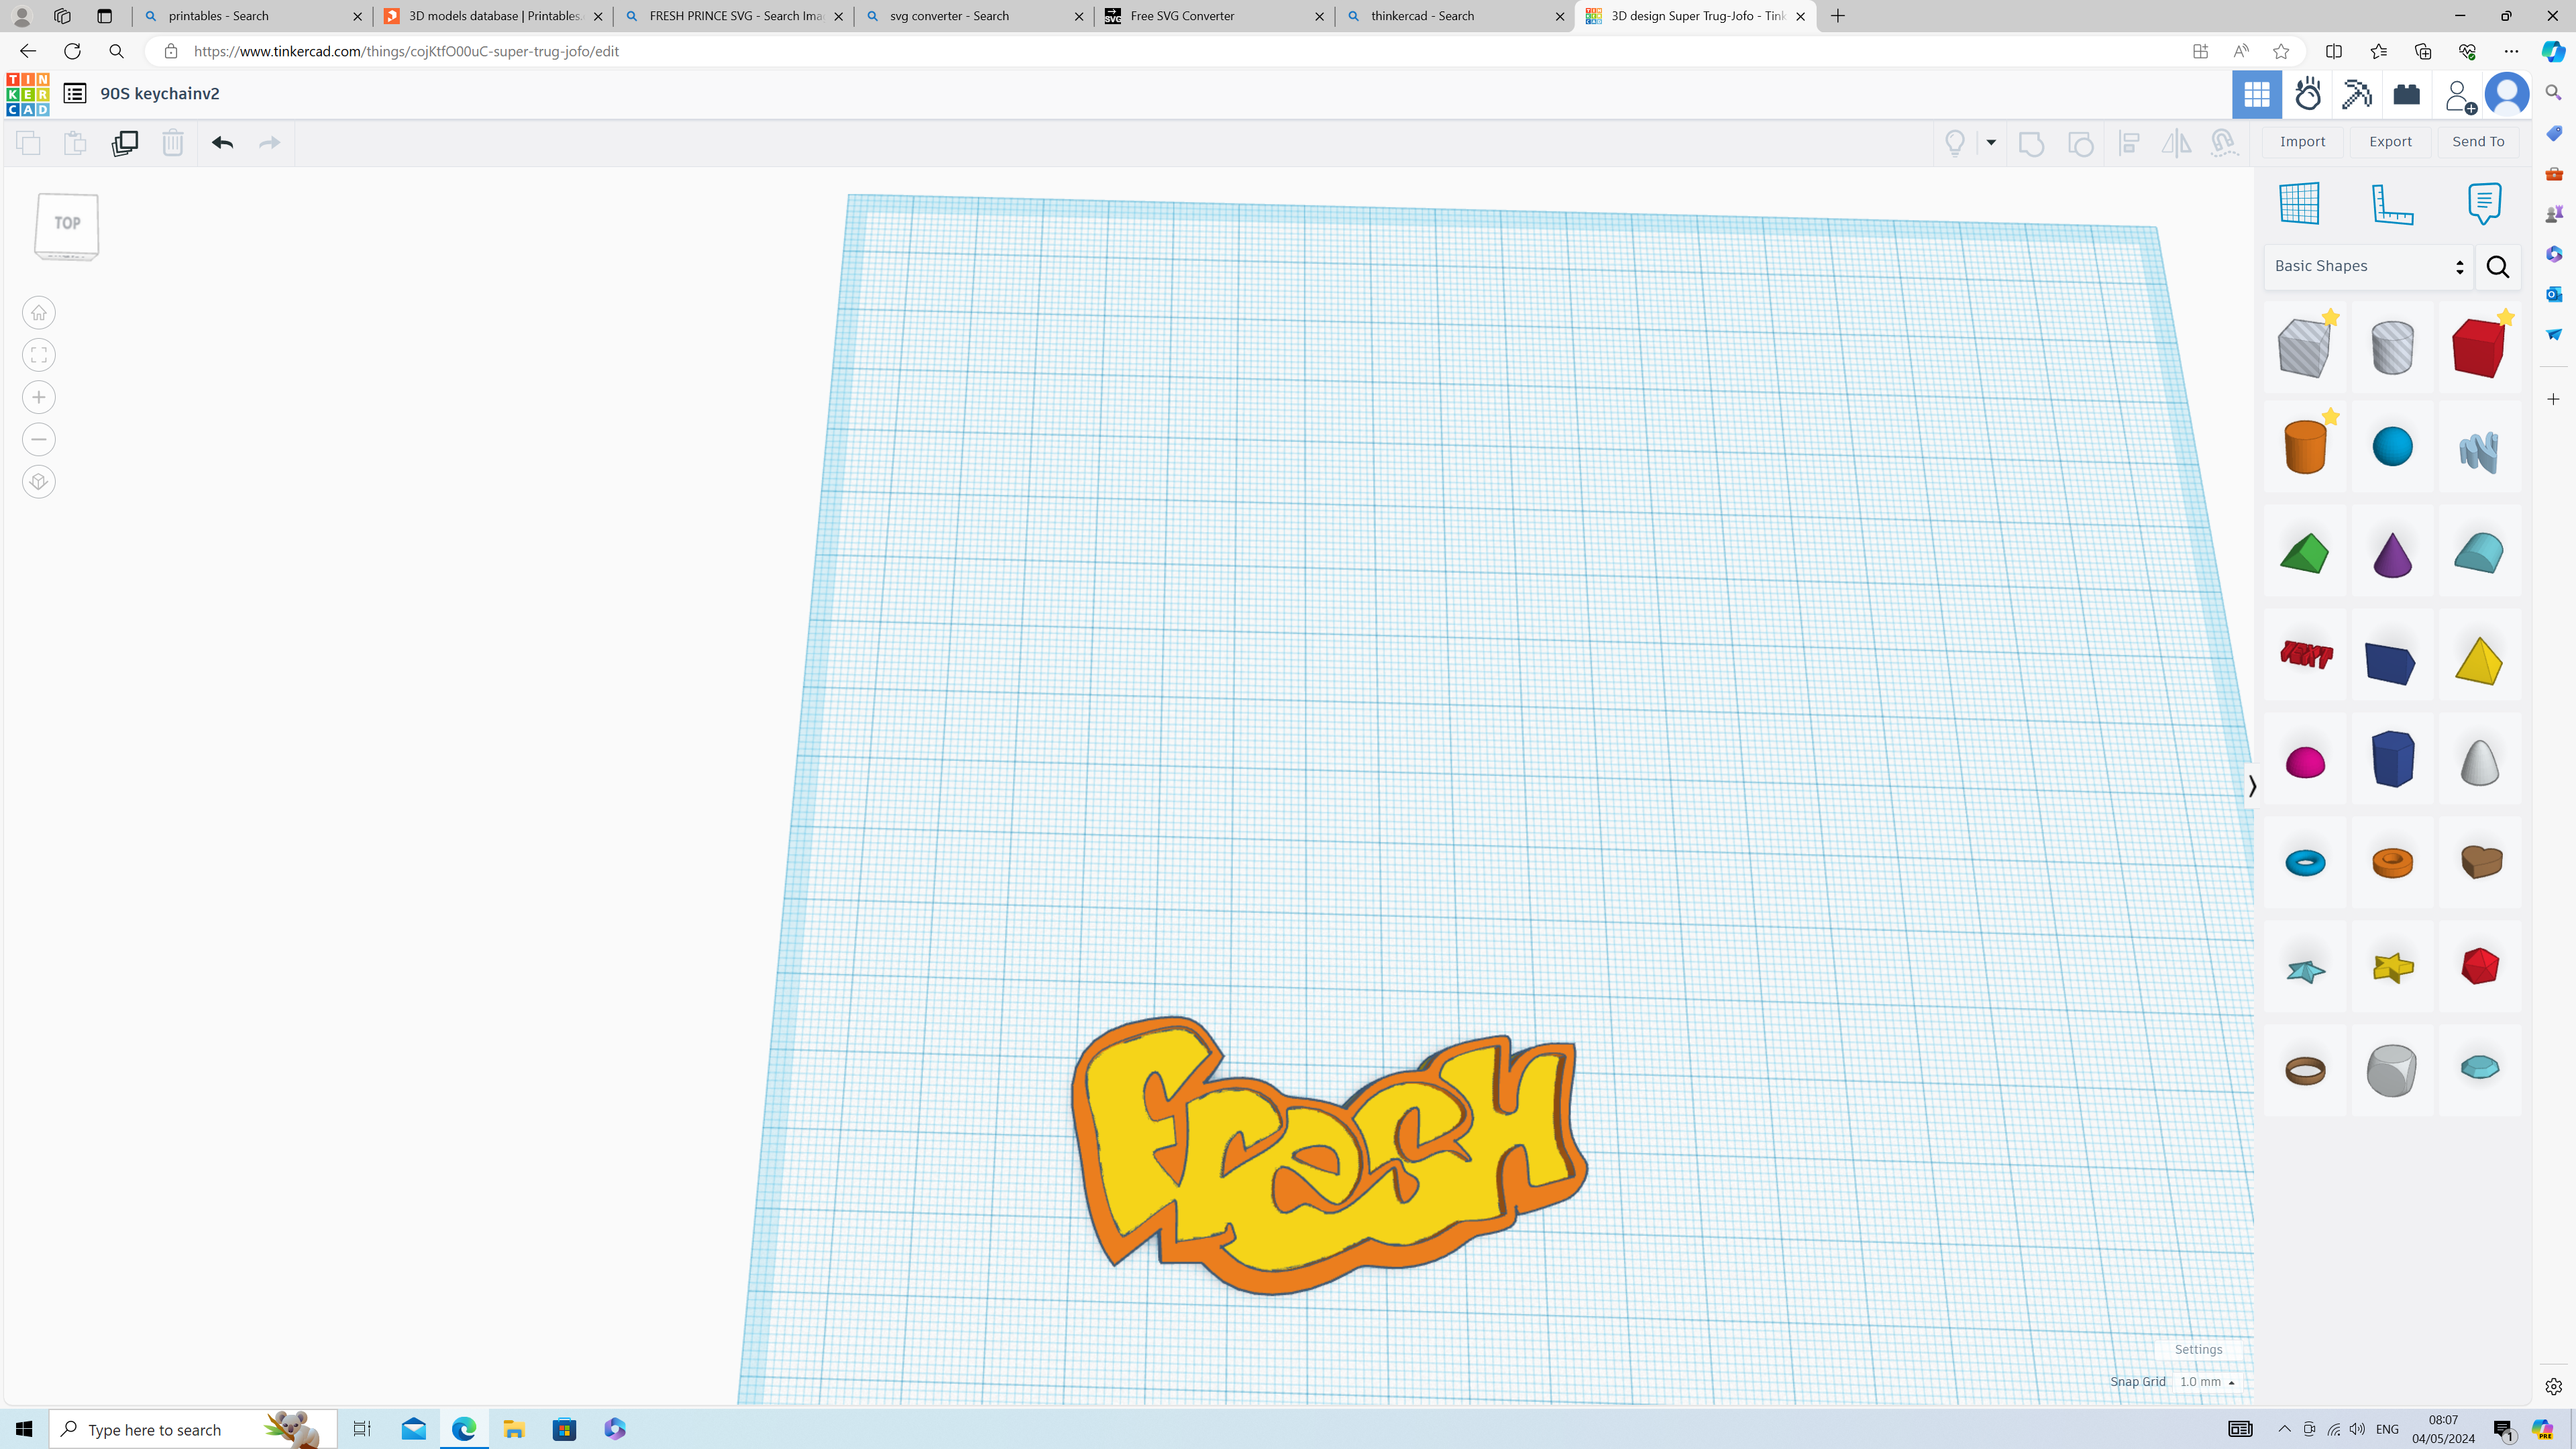Open the Basic Shapes dropdown
This screenshot has width=2576, height=1449.
2369,266
